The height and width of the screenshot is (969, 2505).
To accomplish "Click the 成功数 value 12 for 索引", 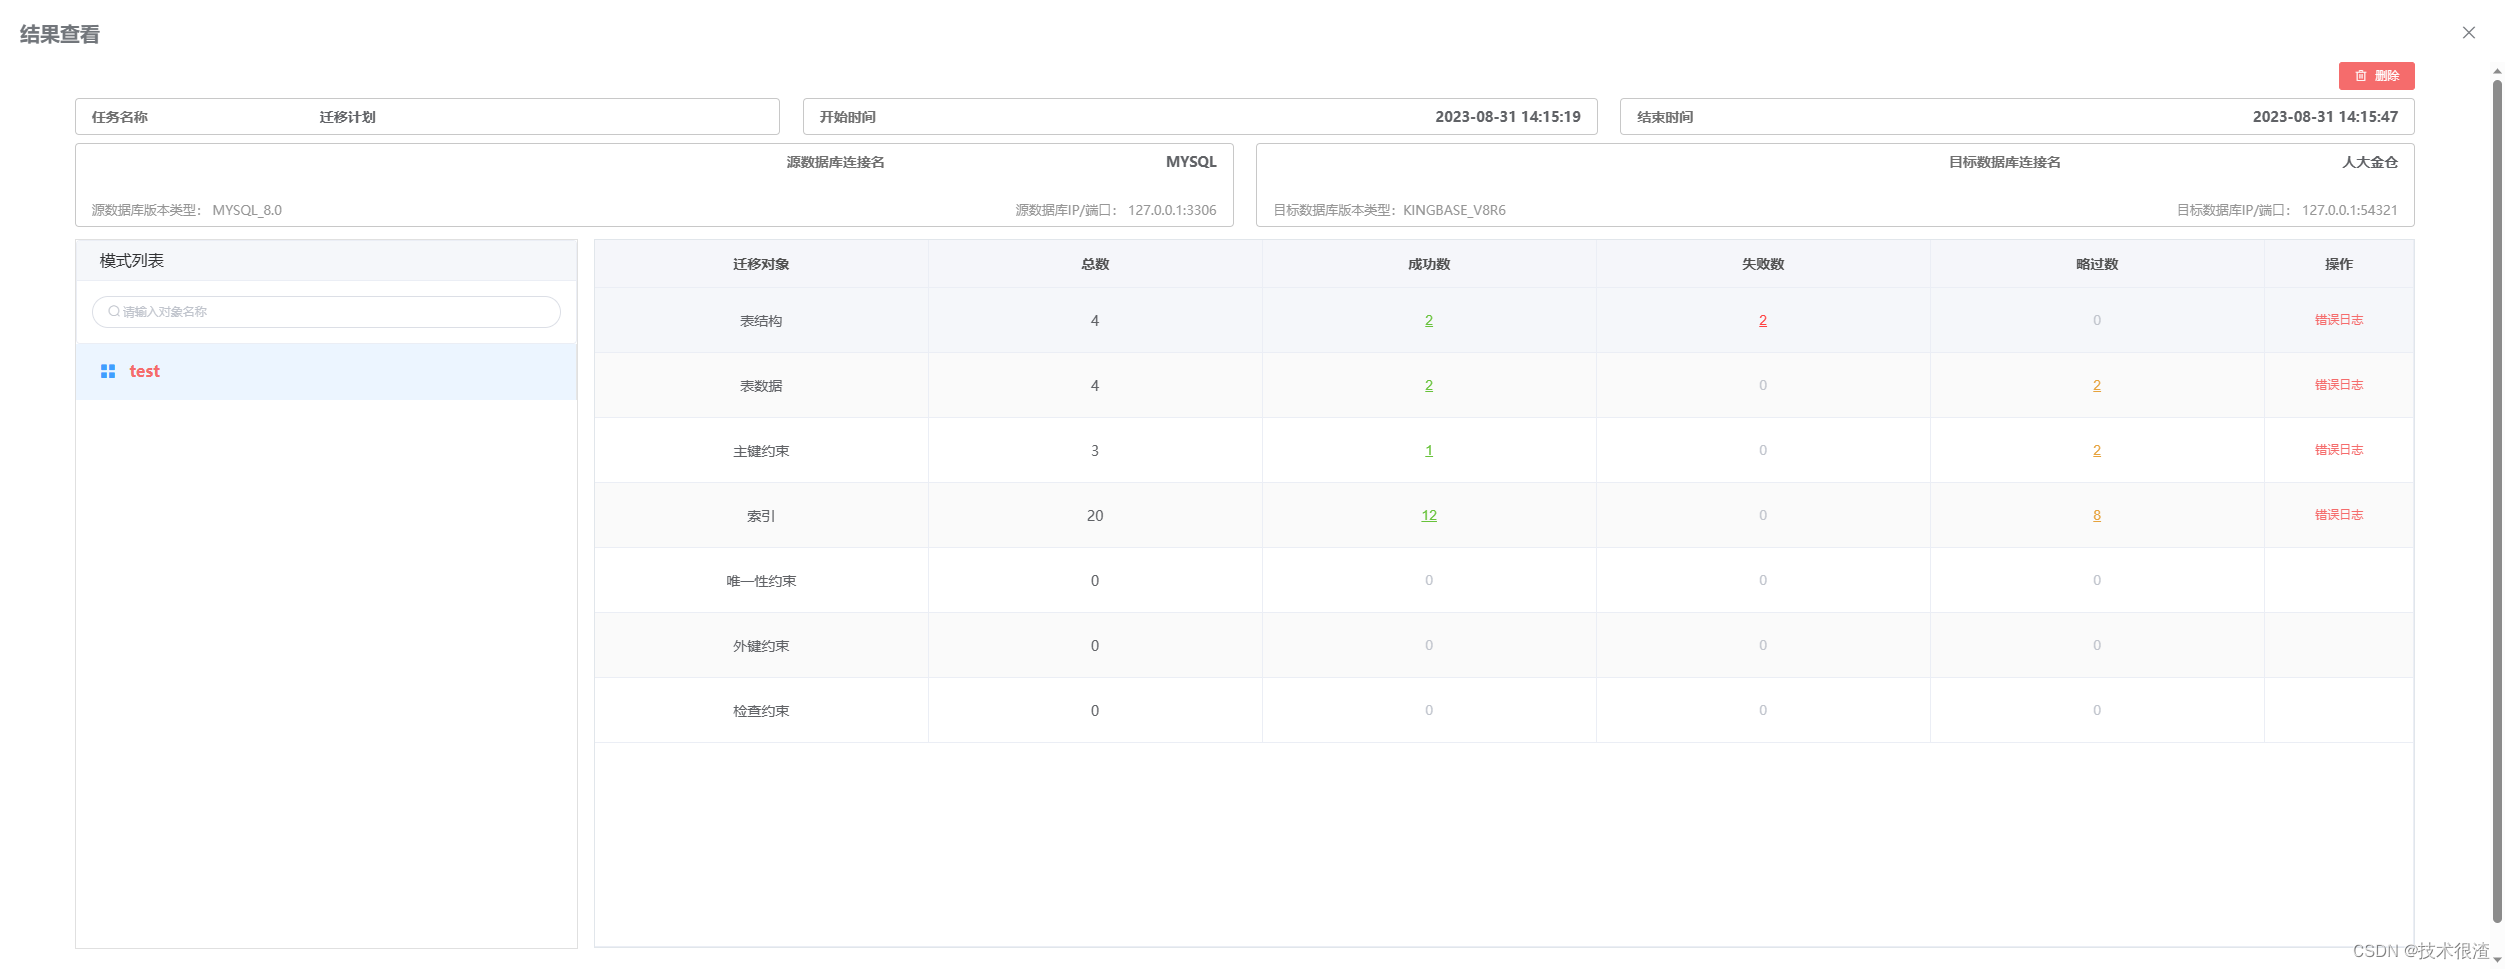I will click(1429, 516).
